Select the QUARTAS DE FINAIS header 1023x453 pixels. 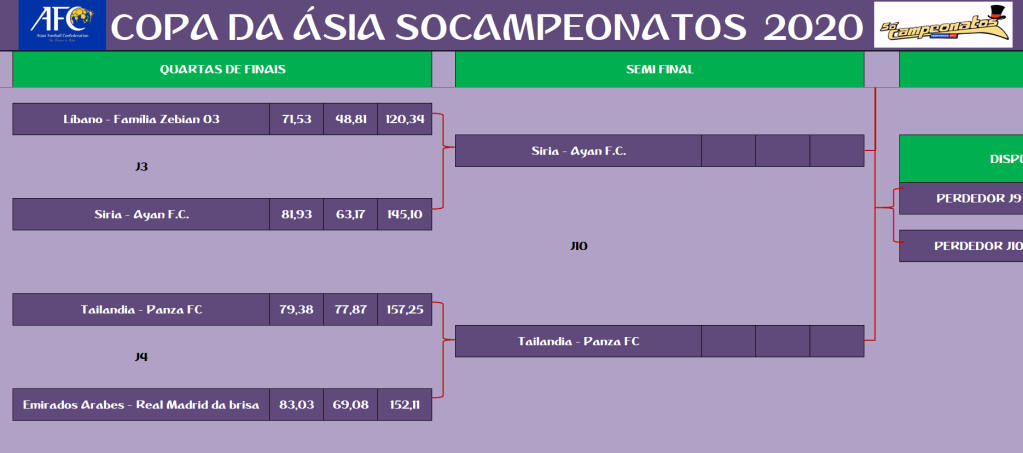(222, 70)
